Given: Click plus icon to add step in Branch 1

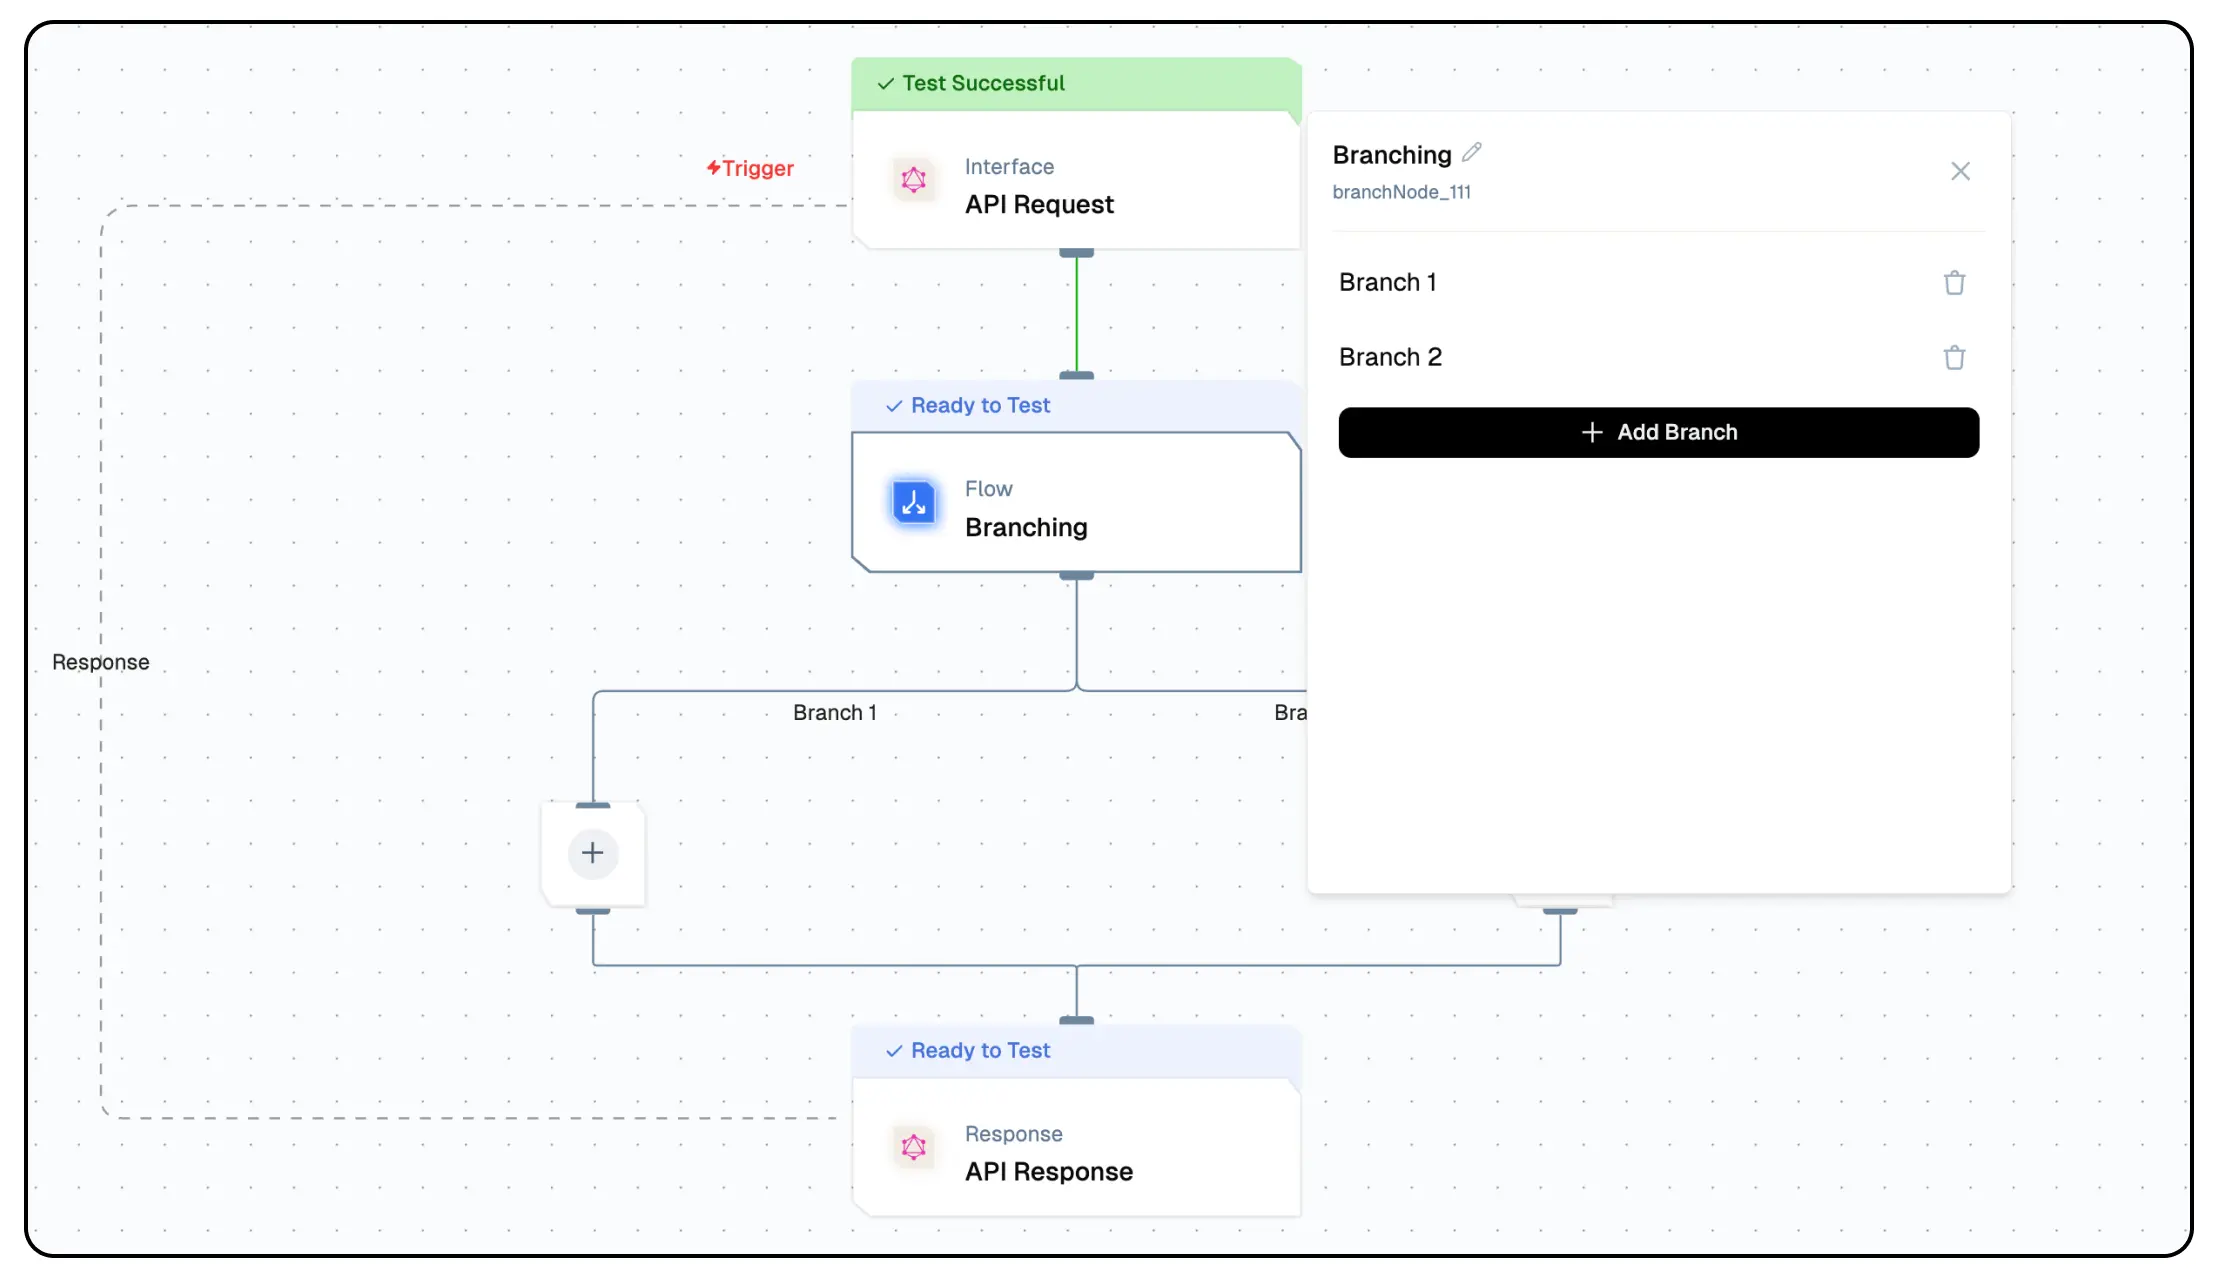Looking at the screenshot, I should [593, 853].
